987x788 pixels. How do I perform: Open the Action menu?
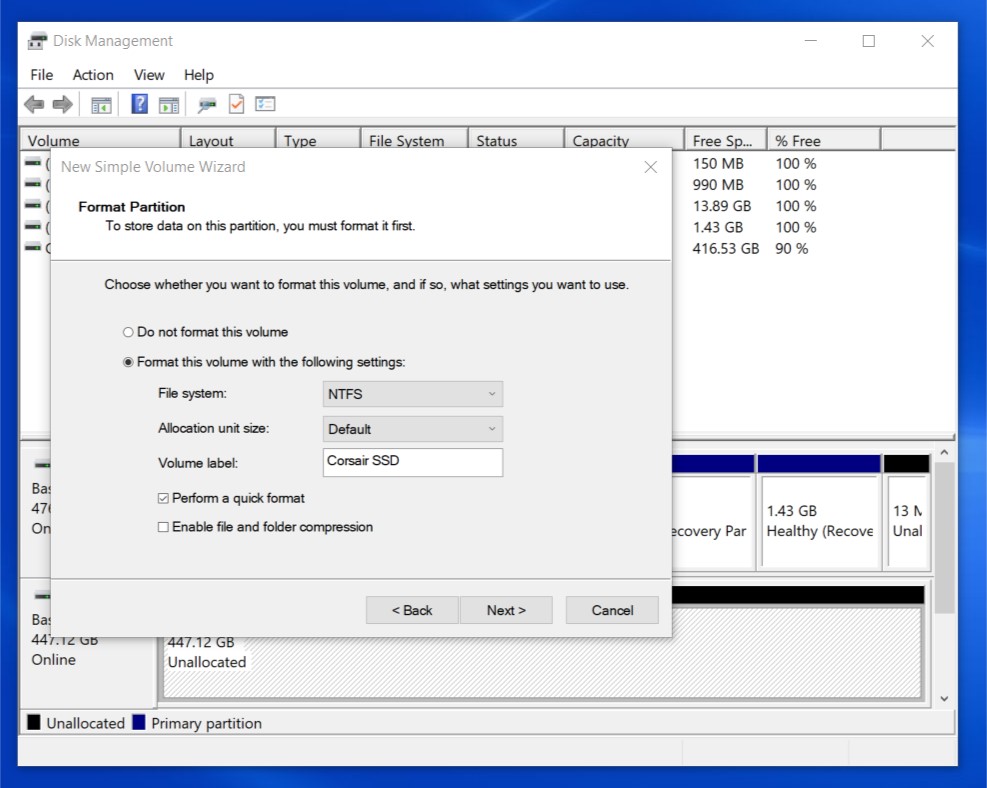(93, 75)
